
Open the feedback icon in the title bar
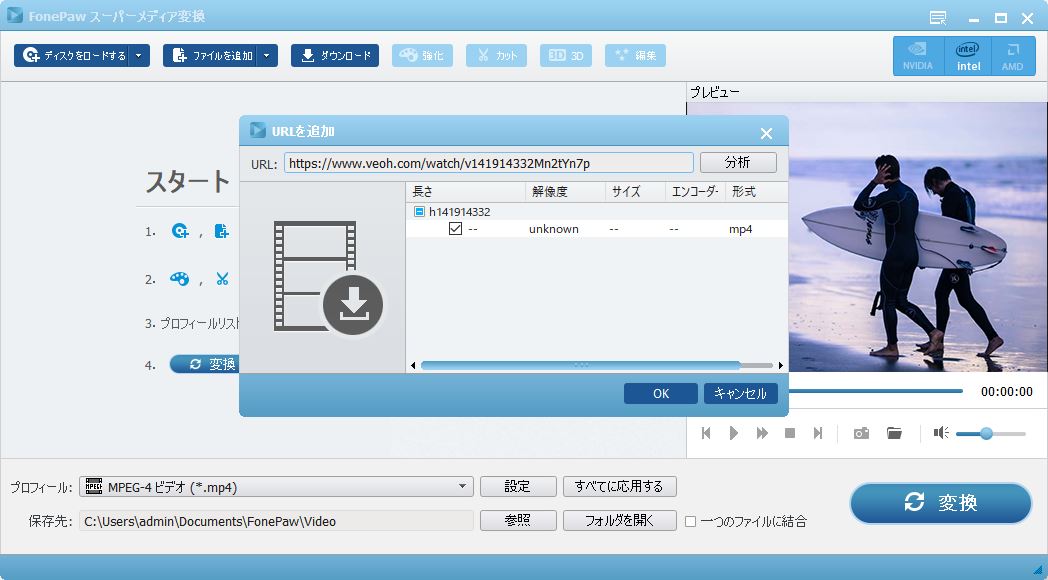(938, 18)
